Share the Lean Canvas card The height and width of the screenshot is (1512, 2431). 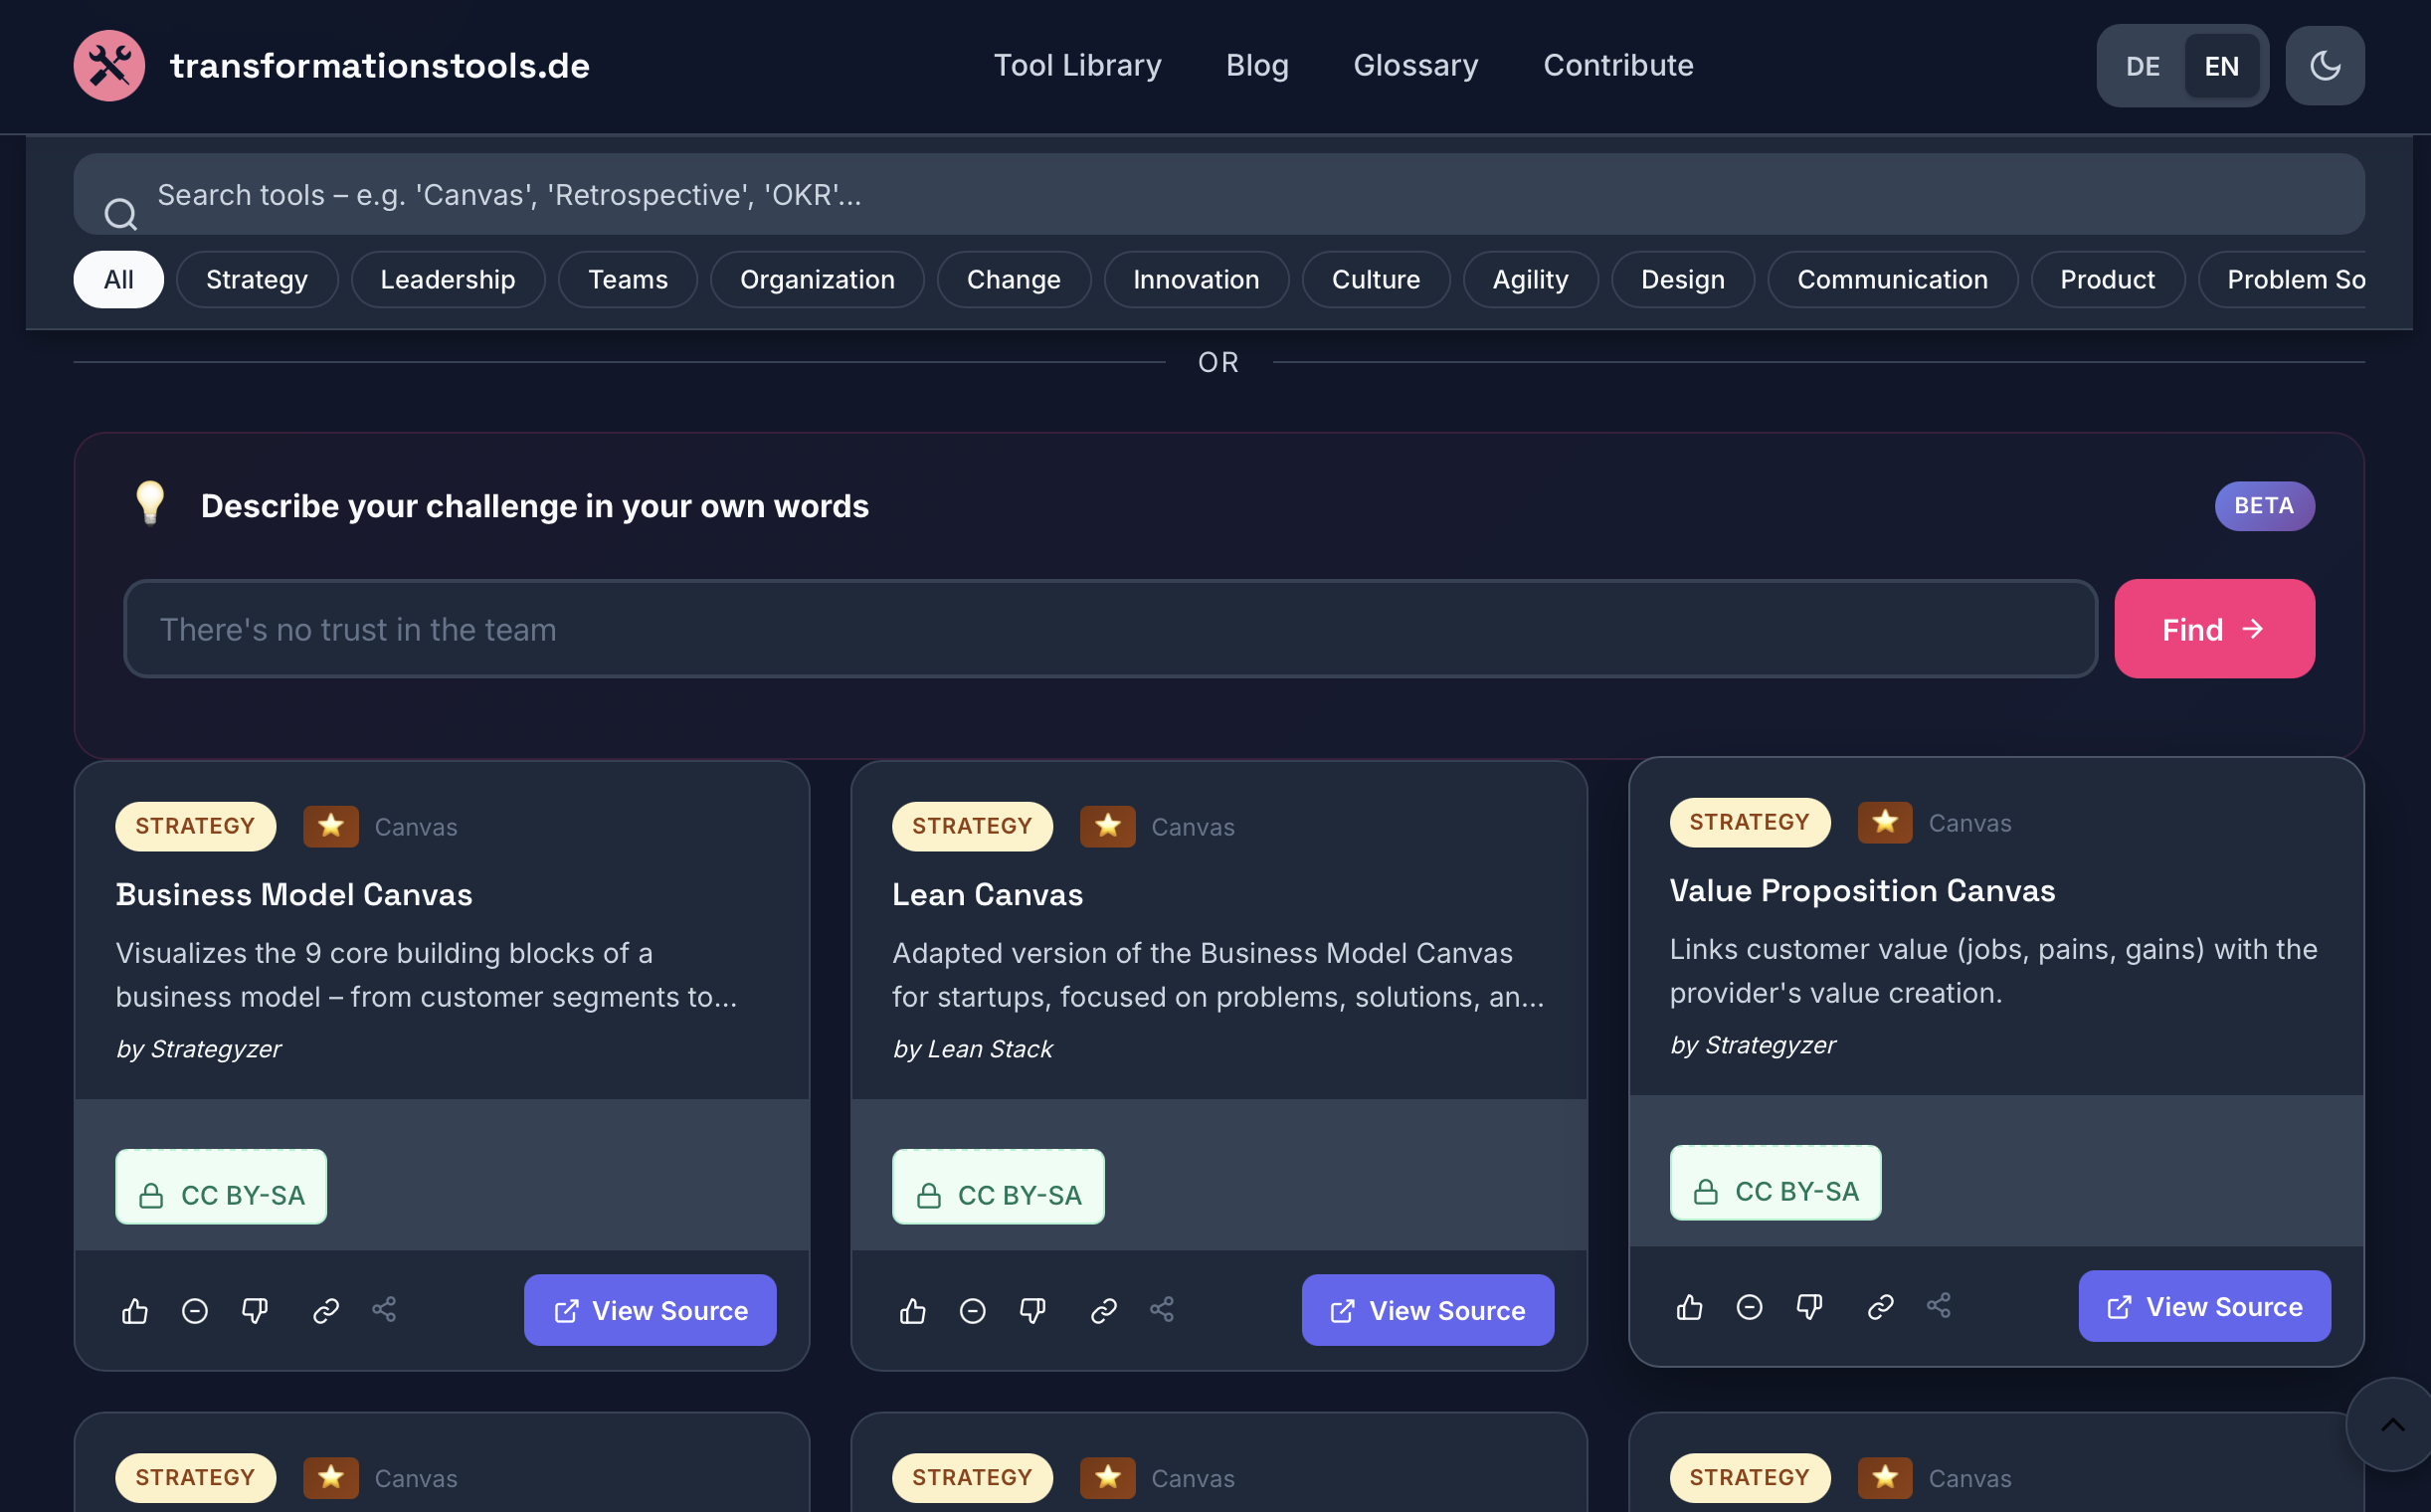(1163, 1310)
